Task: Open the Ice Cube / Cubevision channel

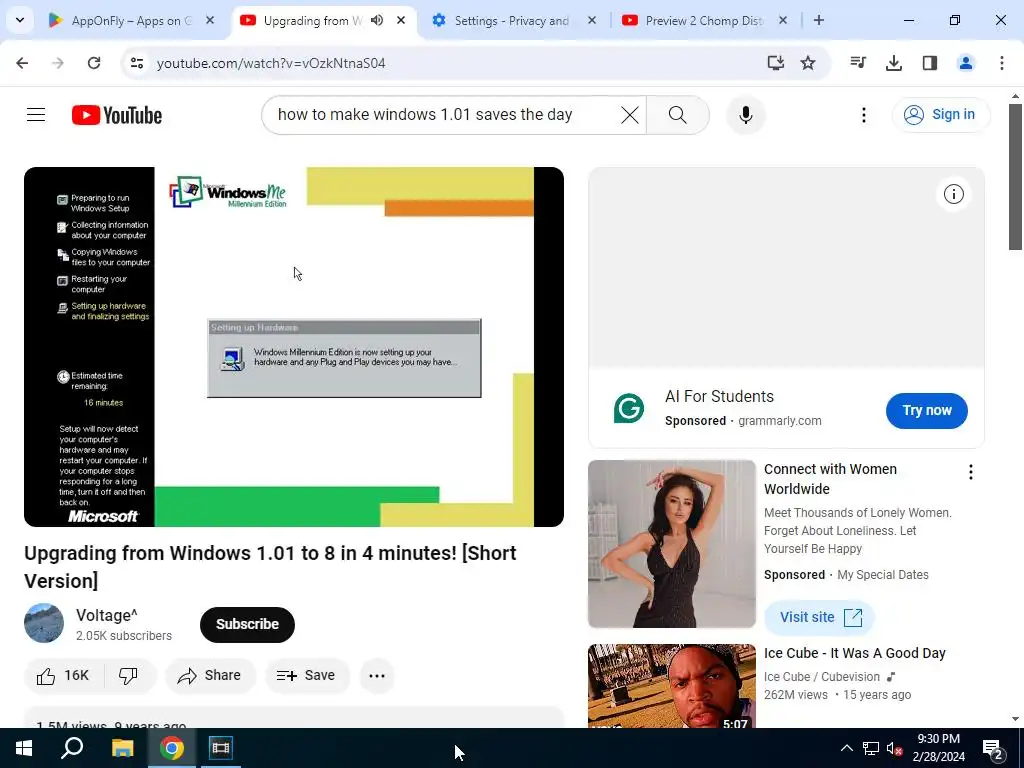Action: tap(820, 677)
